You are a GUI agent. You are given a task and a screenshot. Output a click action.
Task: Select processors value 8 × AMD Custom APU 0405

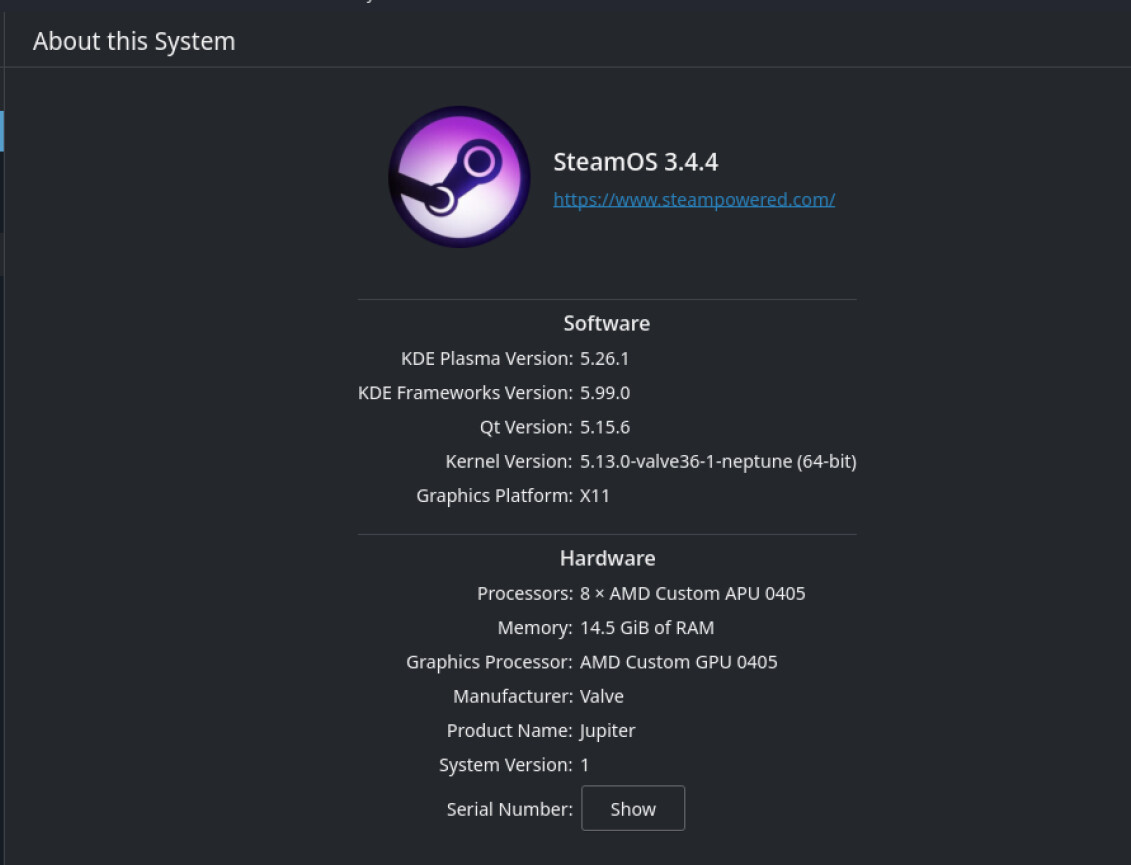tap(692, 594)
